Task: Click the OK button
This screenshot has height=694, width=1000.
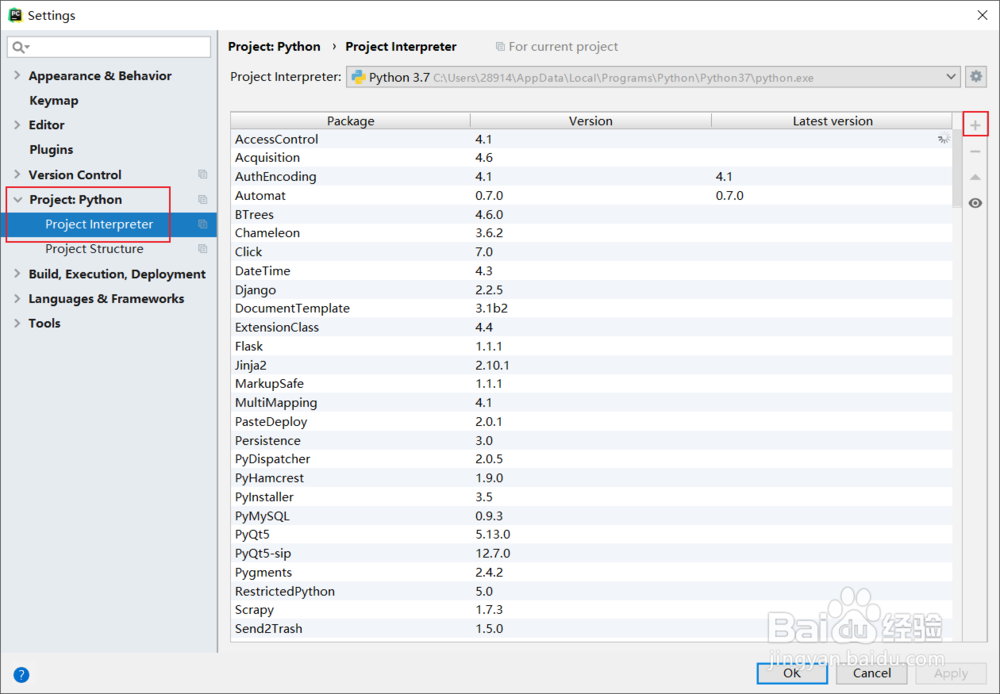Action: pos(792,673)
